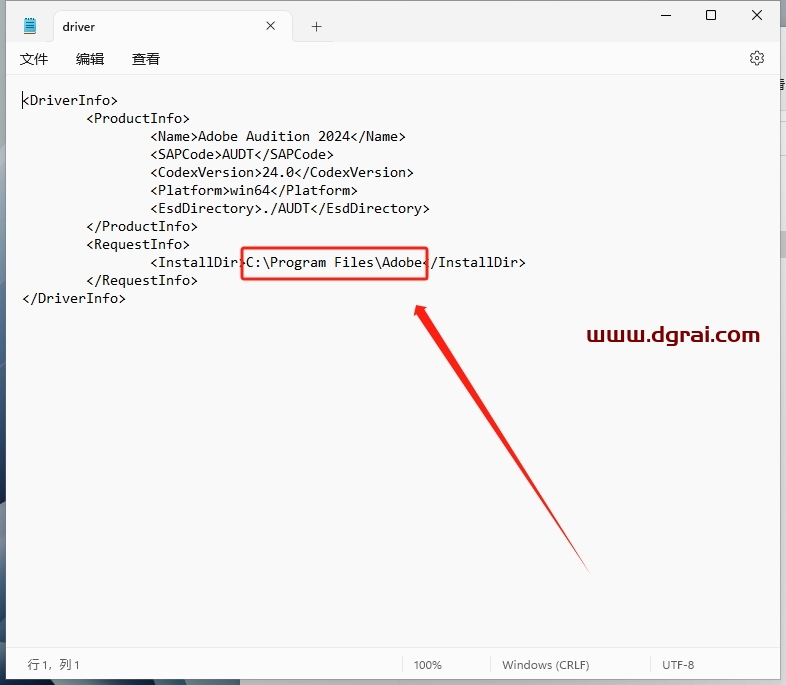
Task: Open the 编辑 menu
Action: click(90, 59)
